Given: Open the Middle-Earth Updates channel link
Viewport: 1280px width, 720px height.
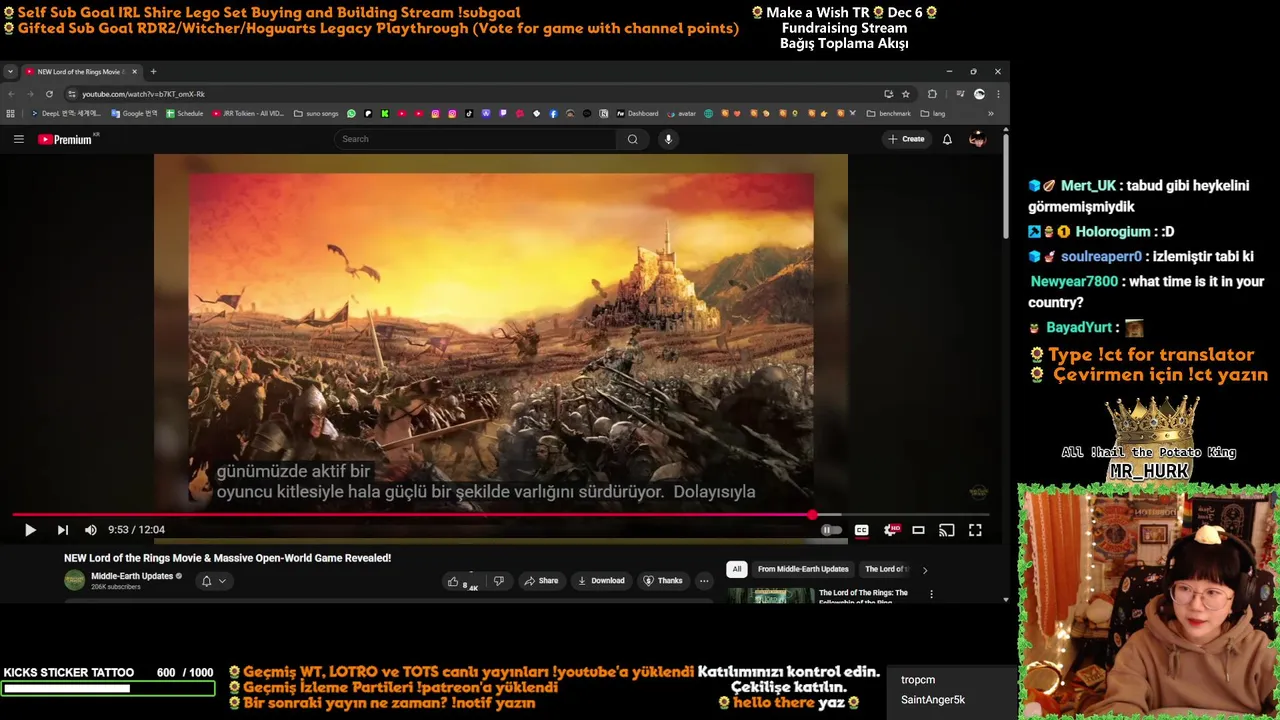Looking at the screenshot, I should (132, 576).
